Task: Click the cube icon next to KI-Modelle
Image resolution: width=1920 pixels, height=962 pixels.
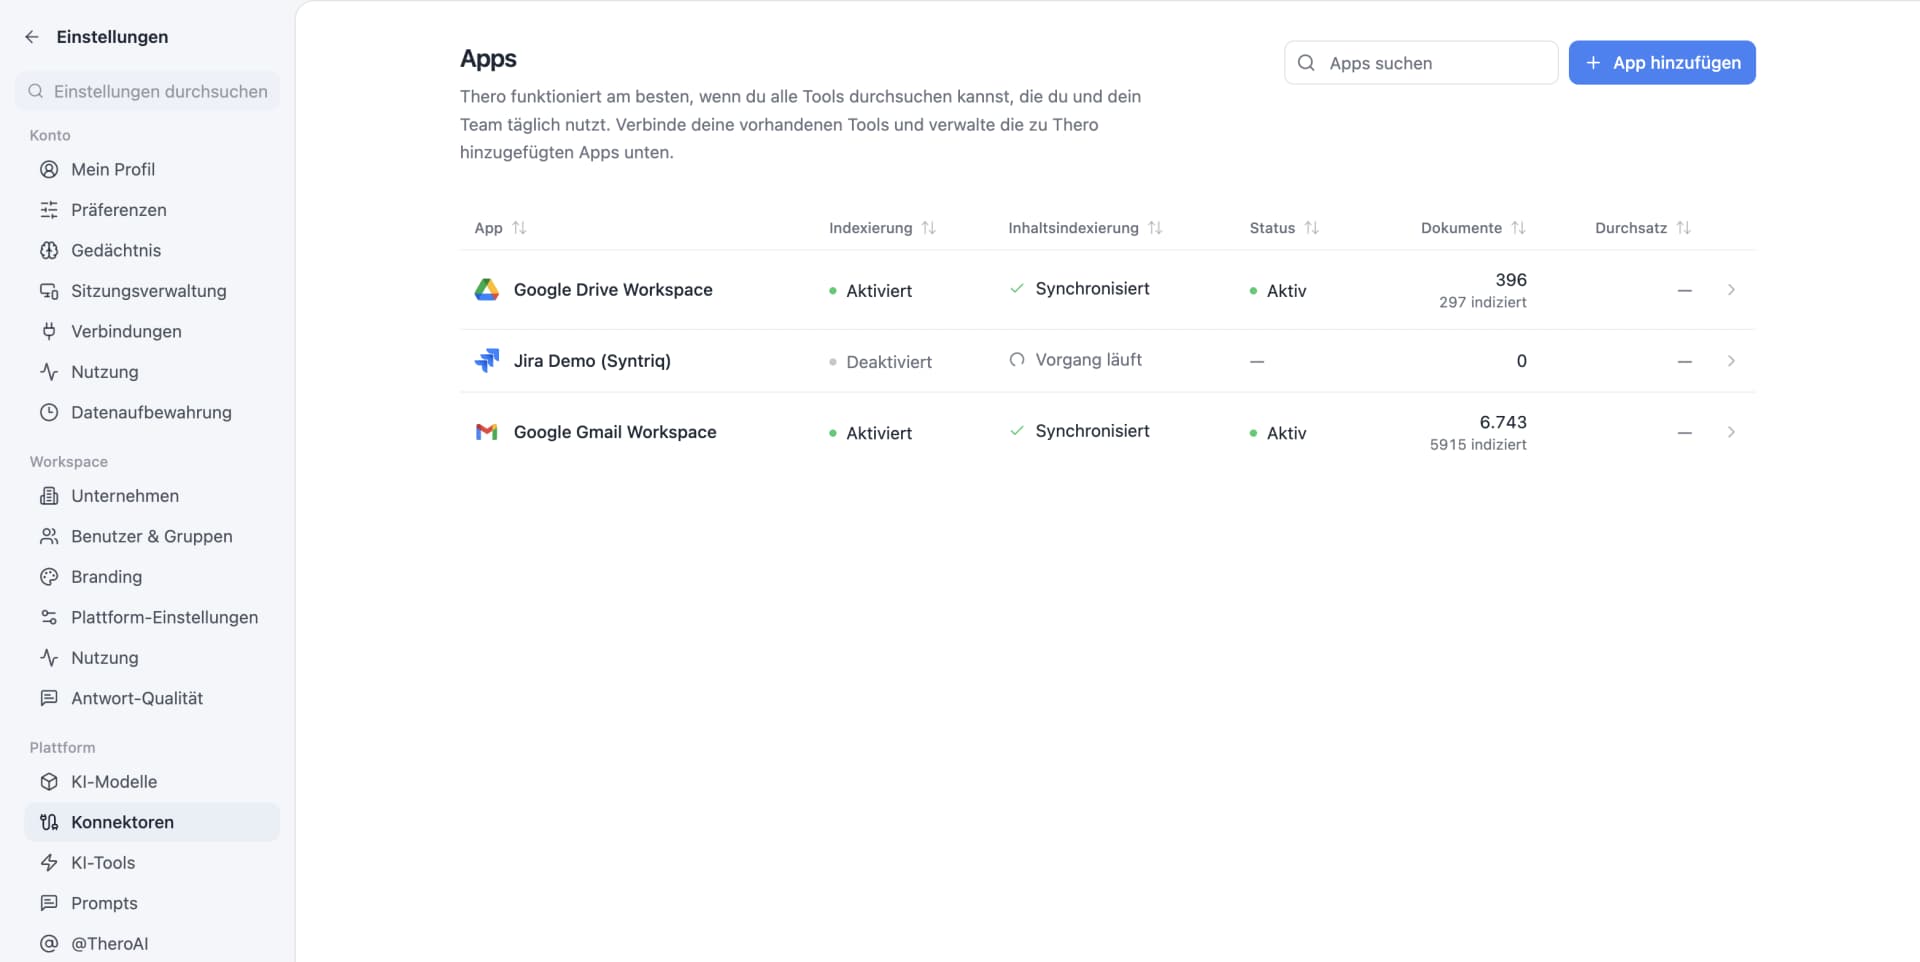Action: coord(49,782)
